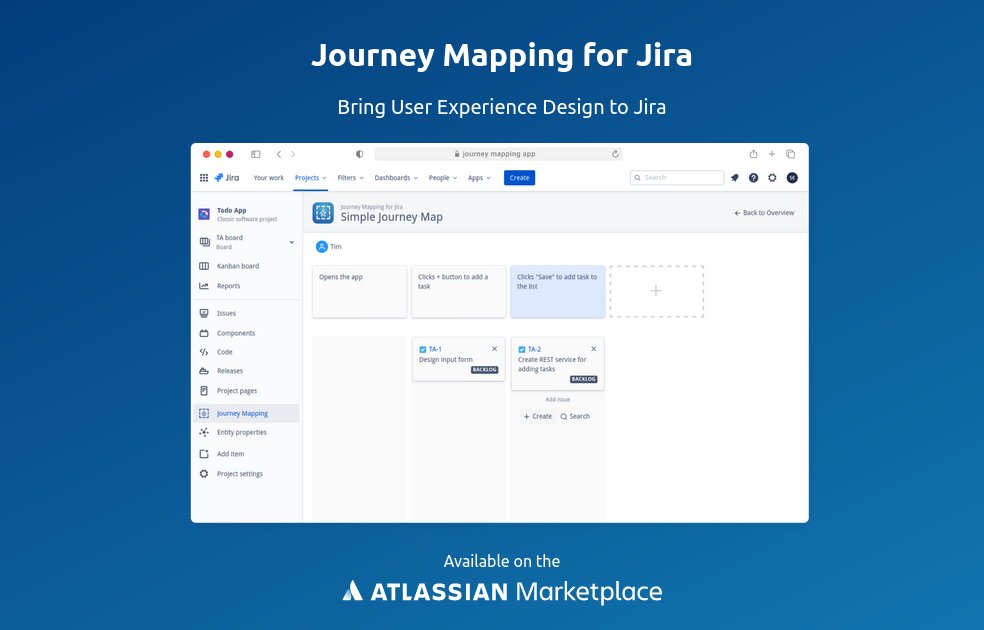The height and width of the screenshot is (630, 984).
Task: Add a new step with the dashed plus card
Action: (x=656, y=291)
